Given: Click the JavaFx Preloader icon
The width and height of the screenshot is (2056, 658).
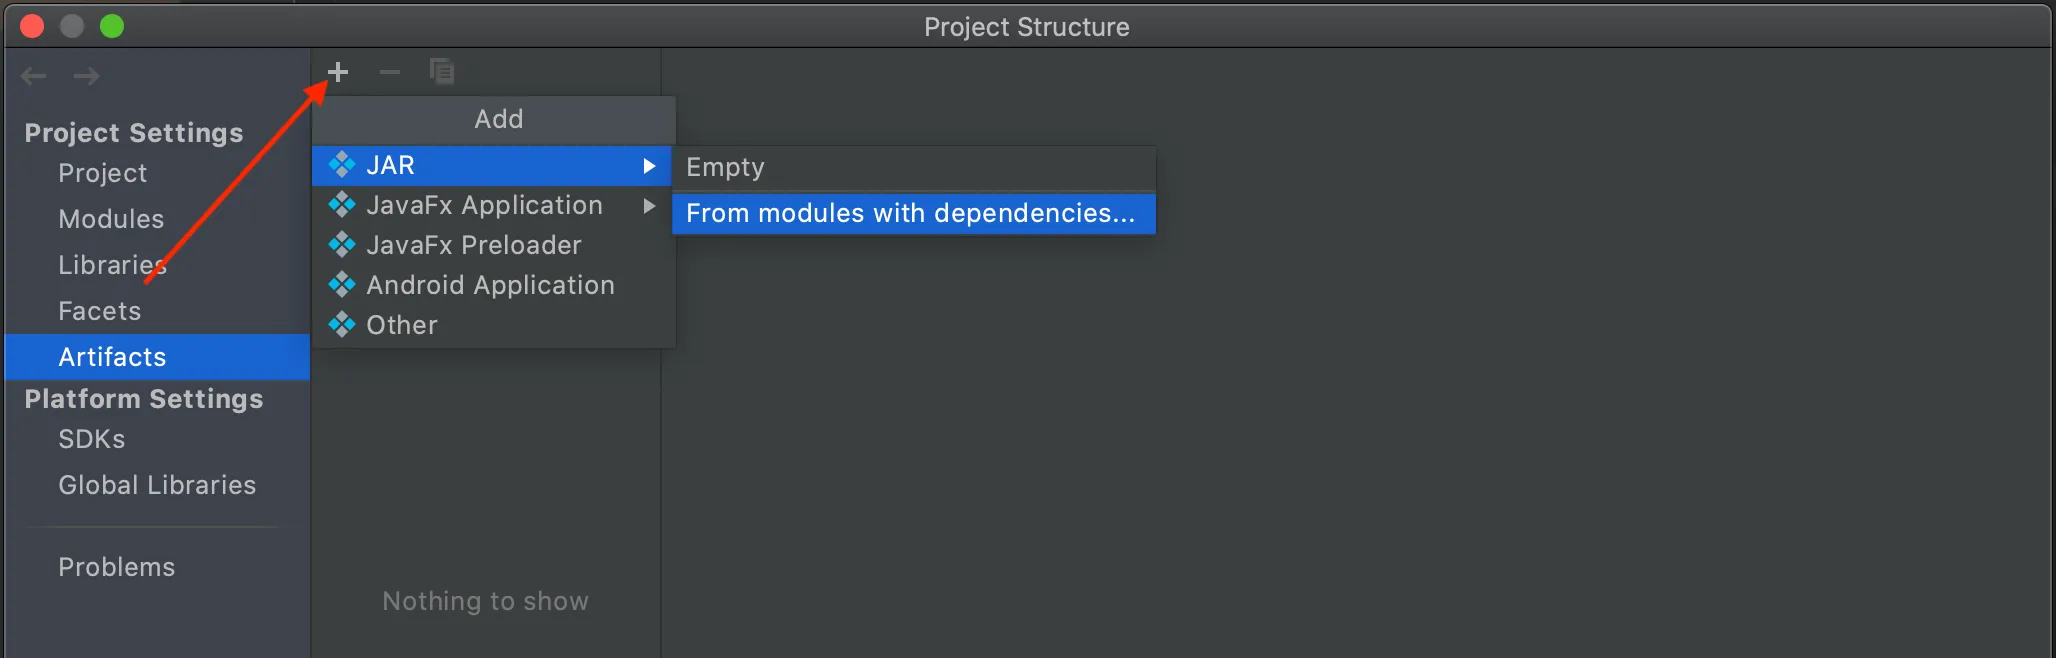Looking at the screenshot, I should 342,244.
